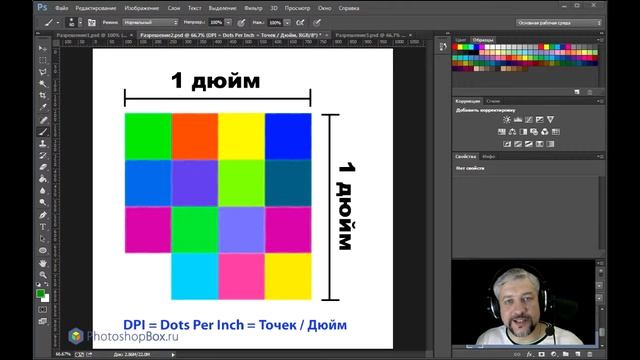Select the Paint Bucket tool
The width and height of the screenshot is (640, 360).
(x=42, y=179)
